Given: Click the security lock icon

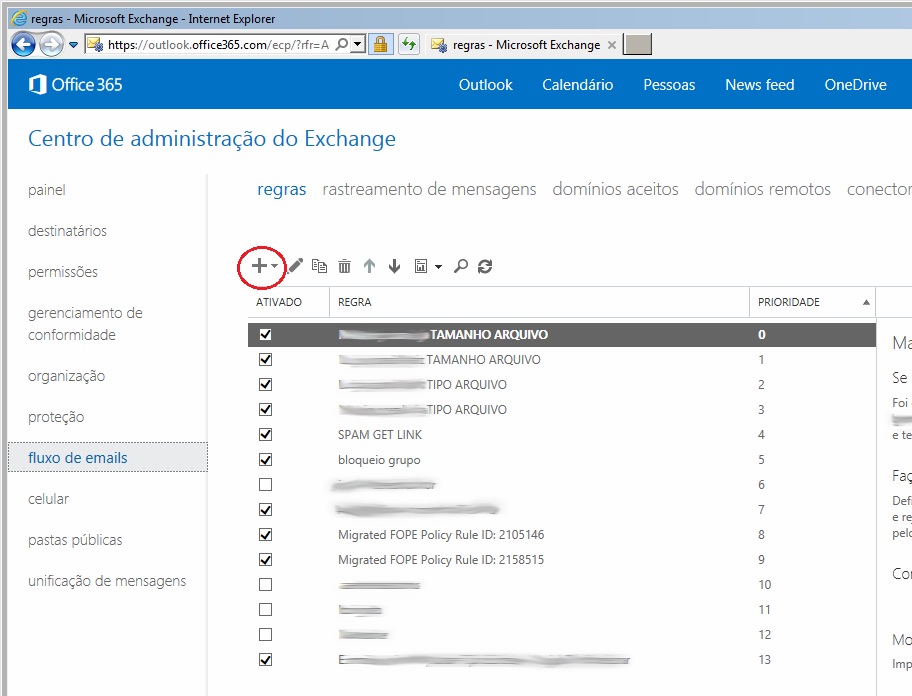Looking at the screenshot, I should (380, 44).
